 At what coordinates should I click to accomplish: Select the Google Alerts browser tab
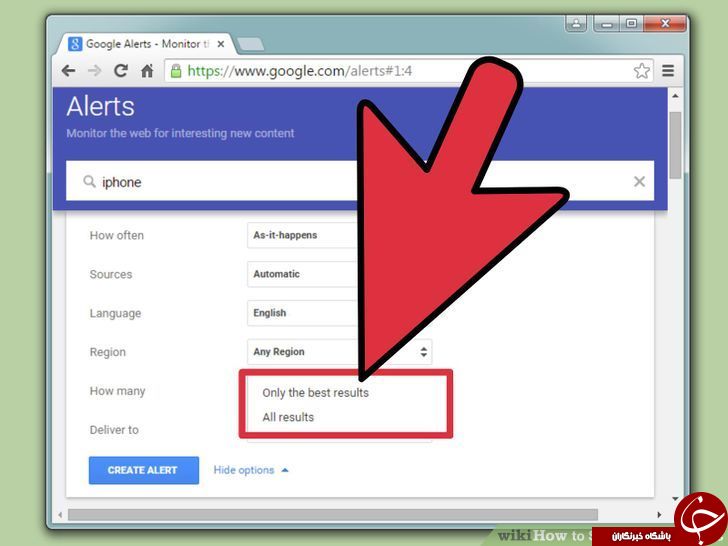click(146, 44)
